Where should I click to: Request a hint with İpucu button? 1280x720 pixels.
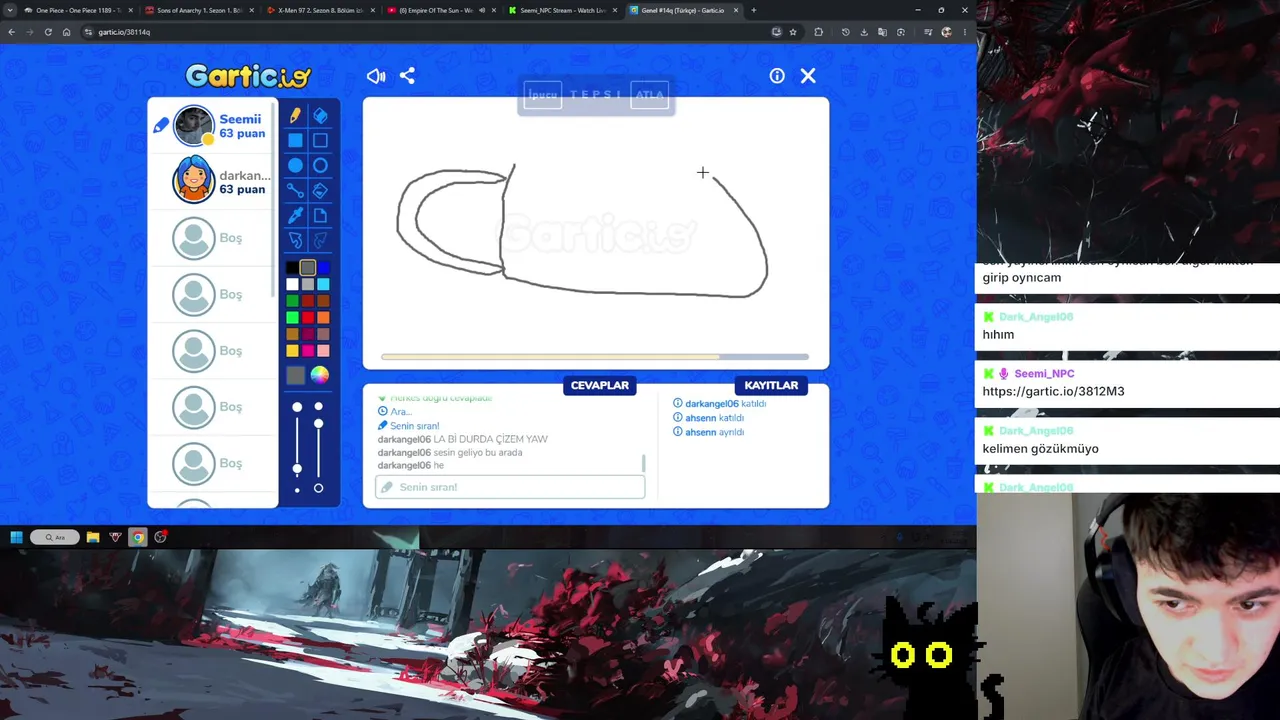point(543,95)
